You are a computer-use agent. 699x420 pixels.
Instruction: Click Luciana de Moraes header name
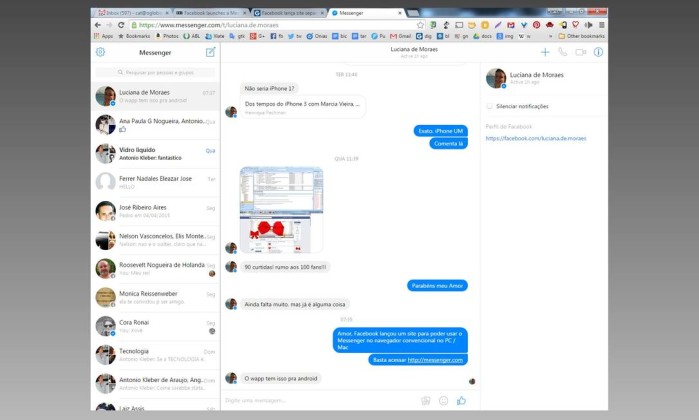click(414, 49)
